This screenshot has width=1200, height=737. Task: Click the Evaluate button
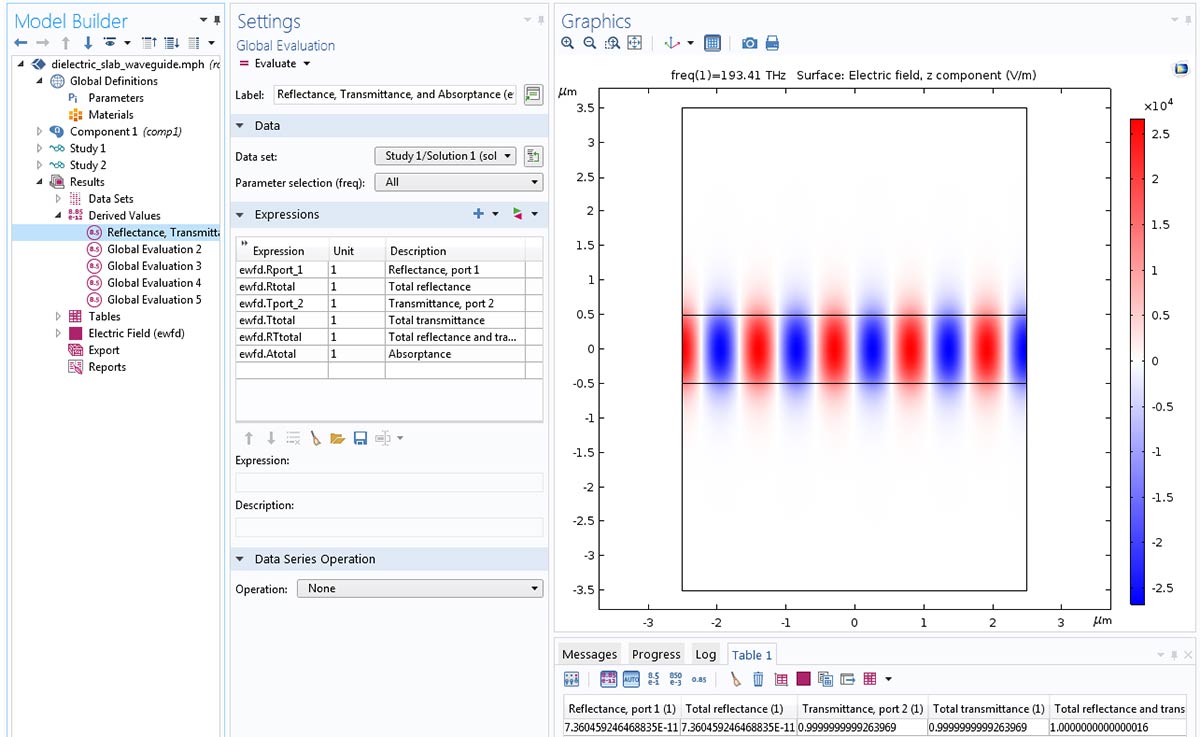(x=268, y=64)
